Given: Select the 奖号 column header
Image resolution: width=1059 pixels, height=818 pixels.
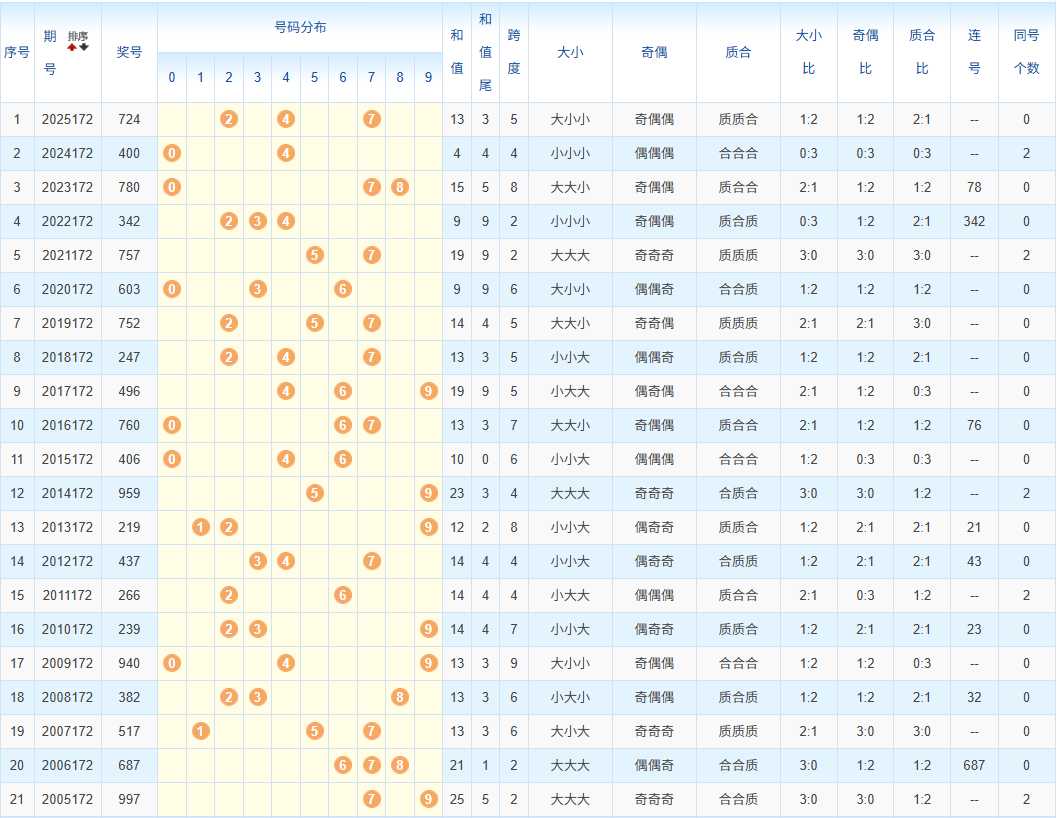Looking at the screenshot, I should point(129,52).
